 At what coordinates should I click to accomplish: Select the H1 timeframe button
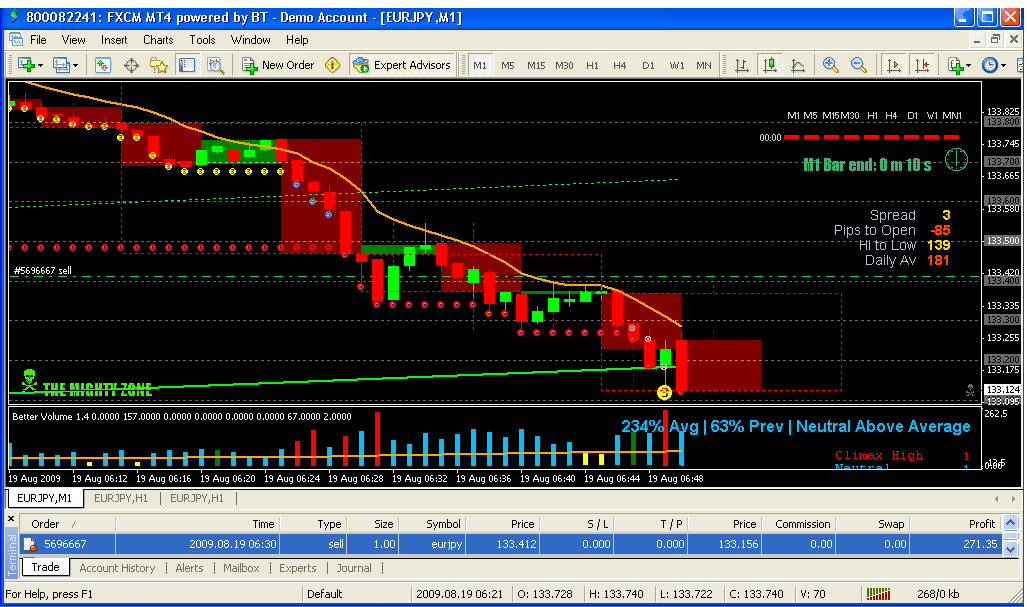[592, 65]
